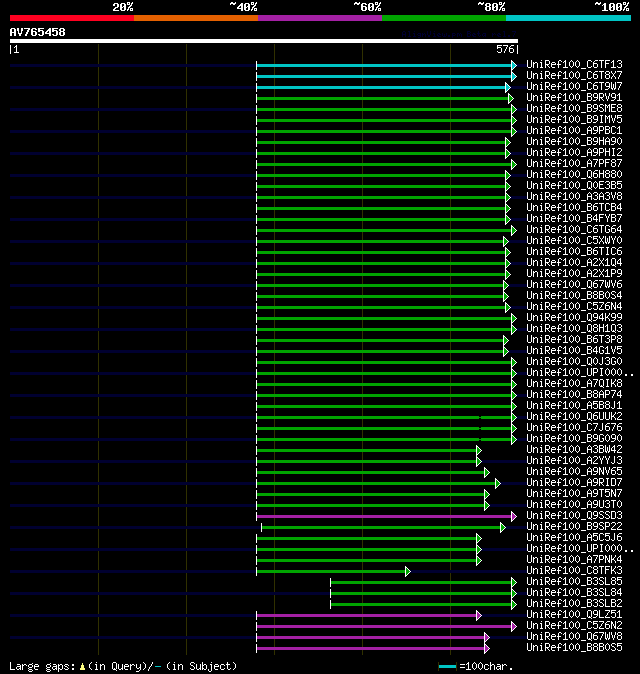Image resolution: width=640 pixels, height=674 pixels.
Task: Select the text UniRef100_C5XWY0
Action: click(x=574, y=240)
